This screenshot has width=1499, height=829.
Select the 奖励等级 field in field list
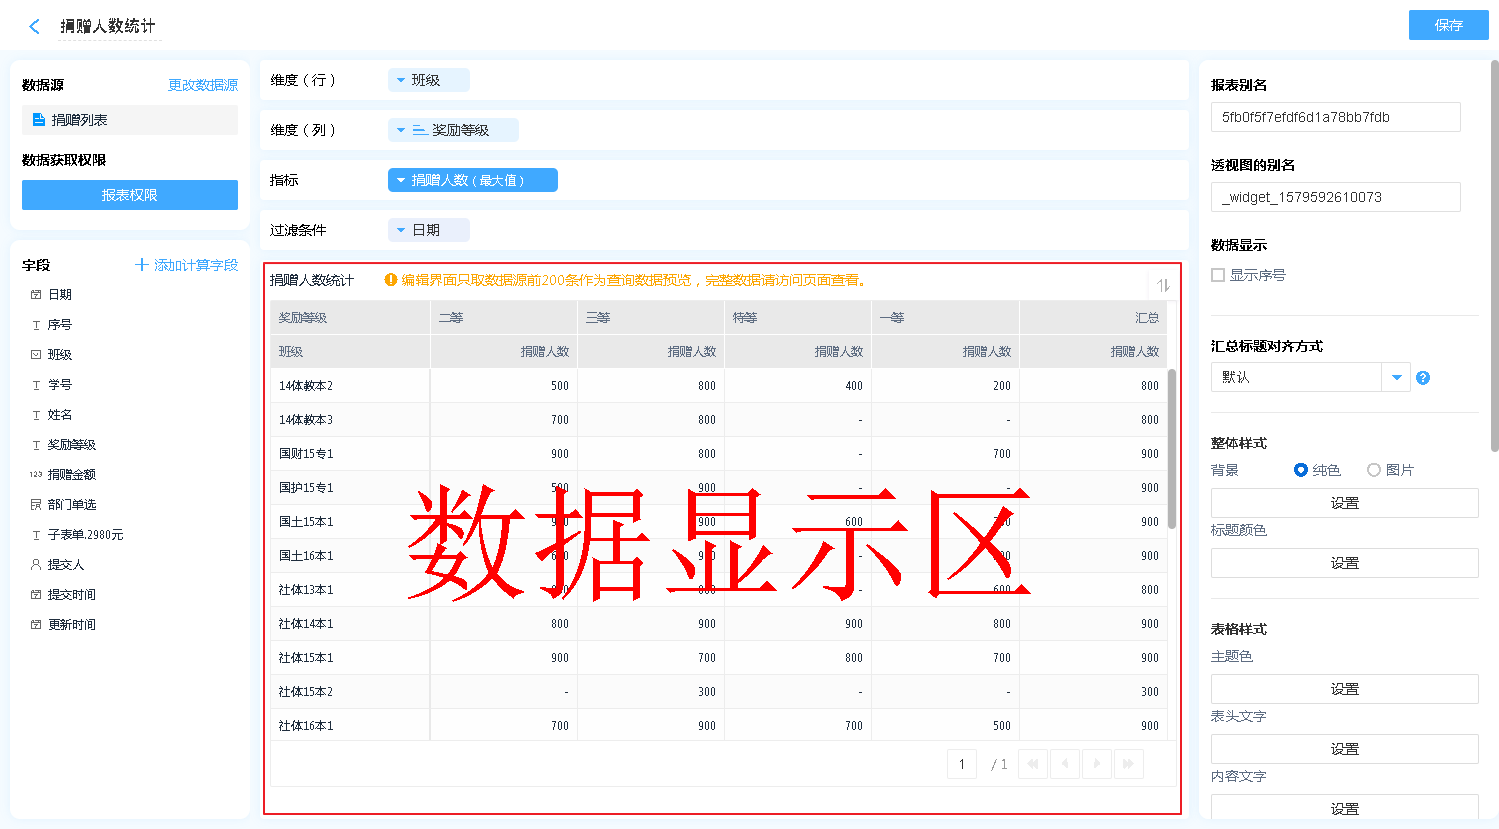pyautogui.click(x=71, y=445)
